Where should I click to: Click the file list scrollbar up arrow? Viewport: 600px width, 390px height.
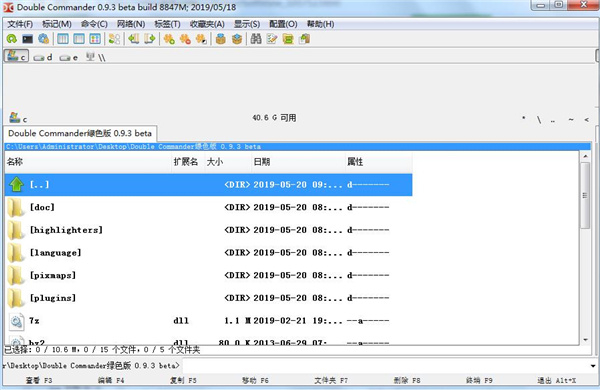pos(585,156)
